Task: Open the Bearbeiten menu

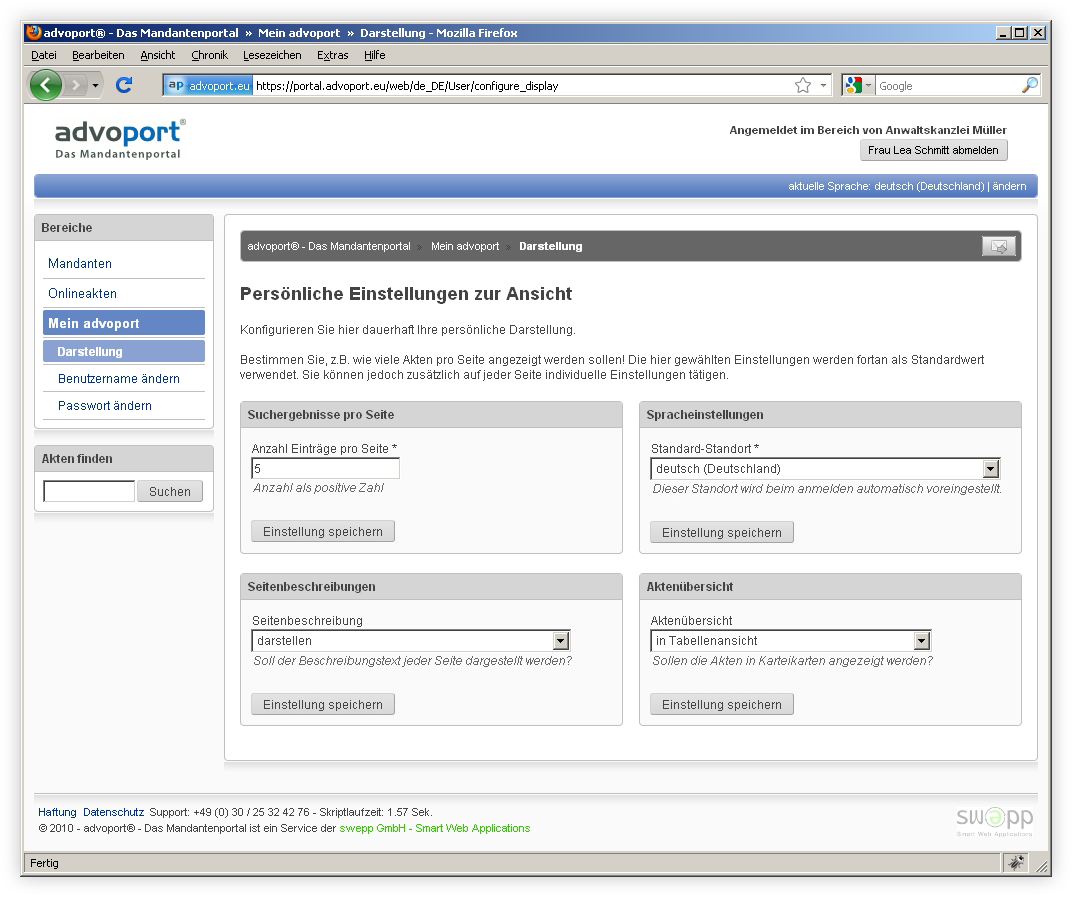Action: [98, 55]
